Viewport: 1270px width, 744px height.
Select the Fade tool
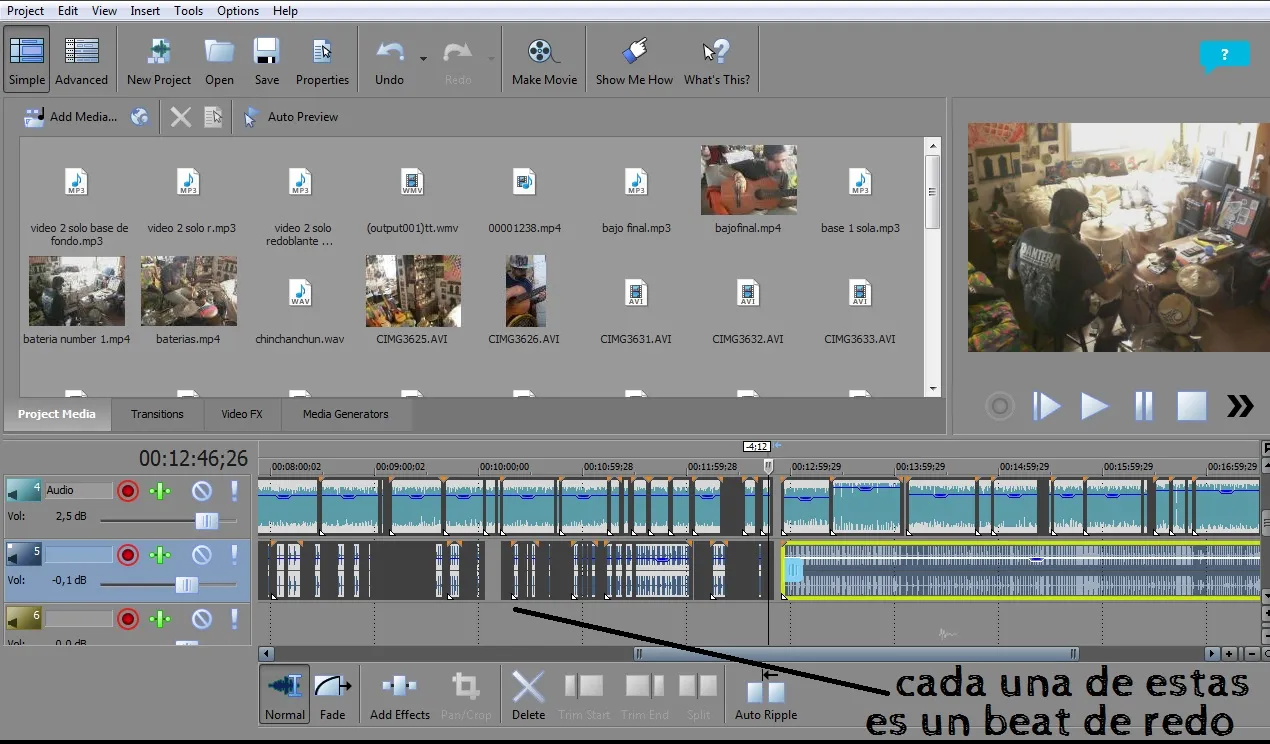333,695
